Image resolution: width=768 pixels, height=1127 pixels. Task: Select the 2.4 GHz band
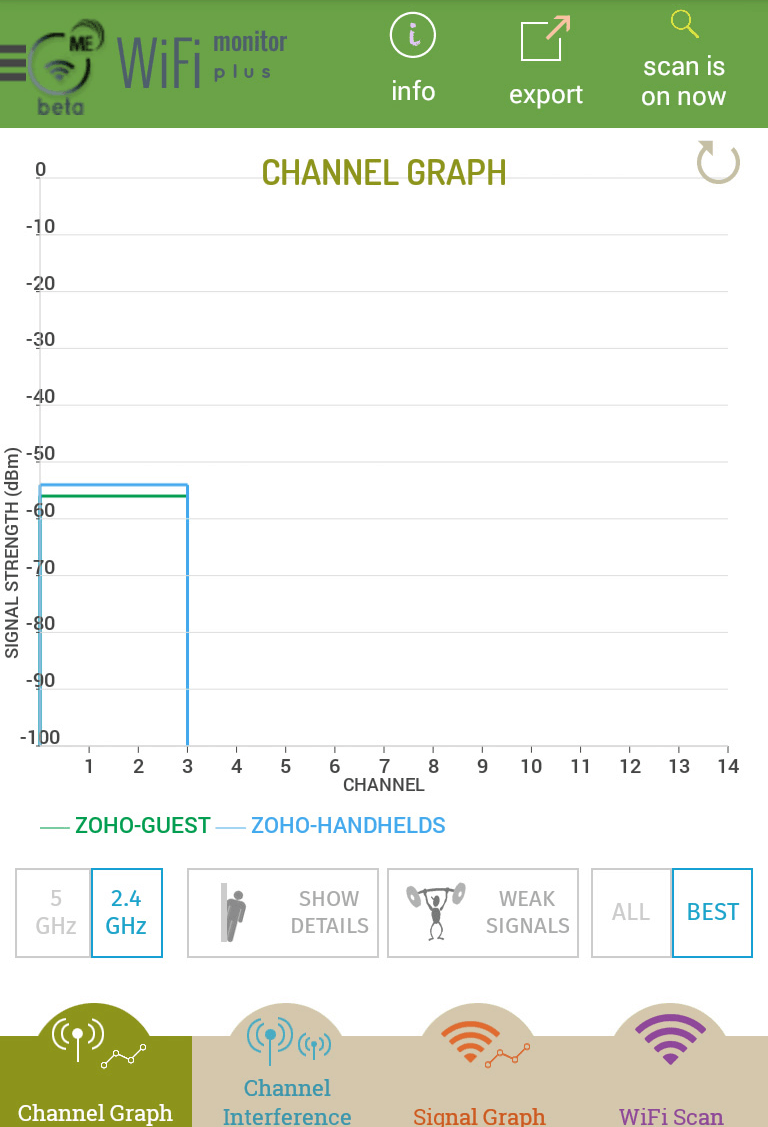pos(126,912)
